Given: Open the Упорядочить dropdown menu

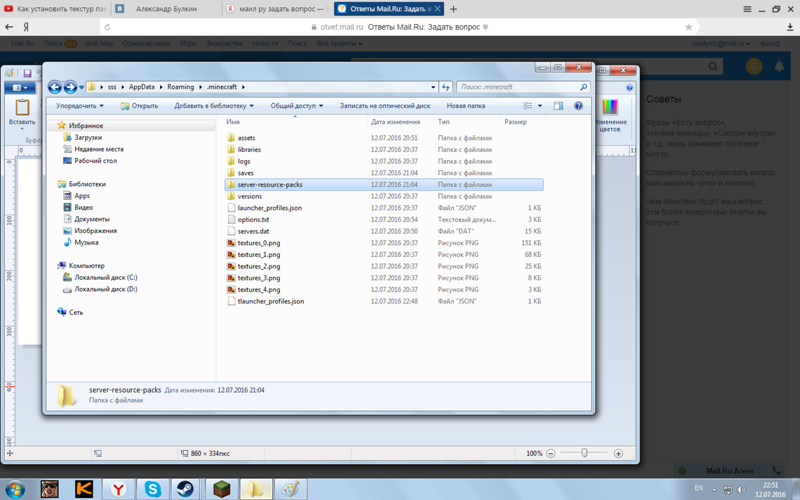Looking at the screenshot, I should click(79, 105).
